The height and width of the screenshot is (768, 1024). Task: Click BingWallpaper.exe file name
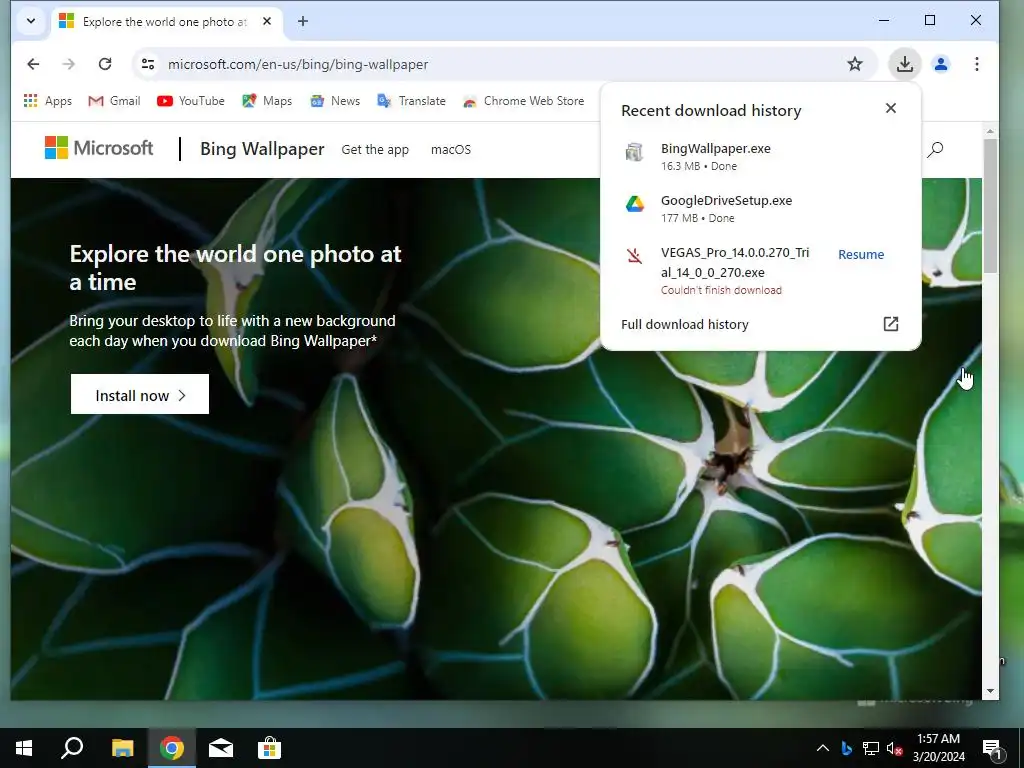(x=716, y=148)
